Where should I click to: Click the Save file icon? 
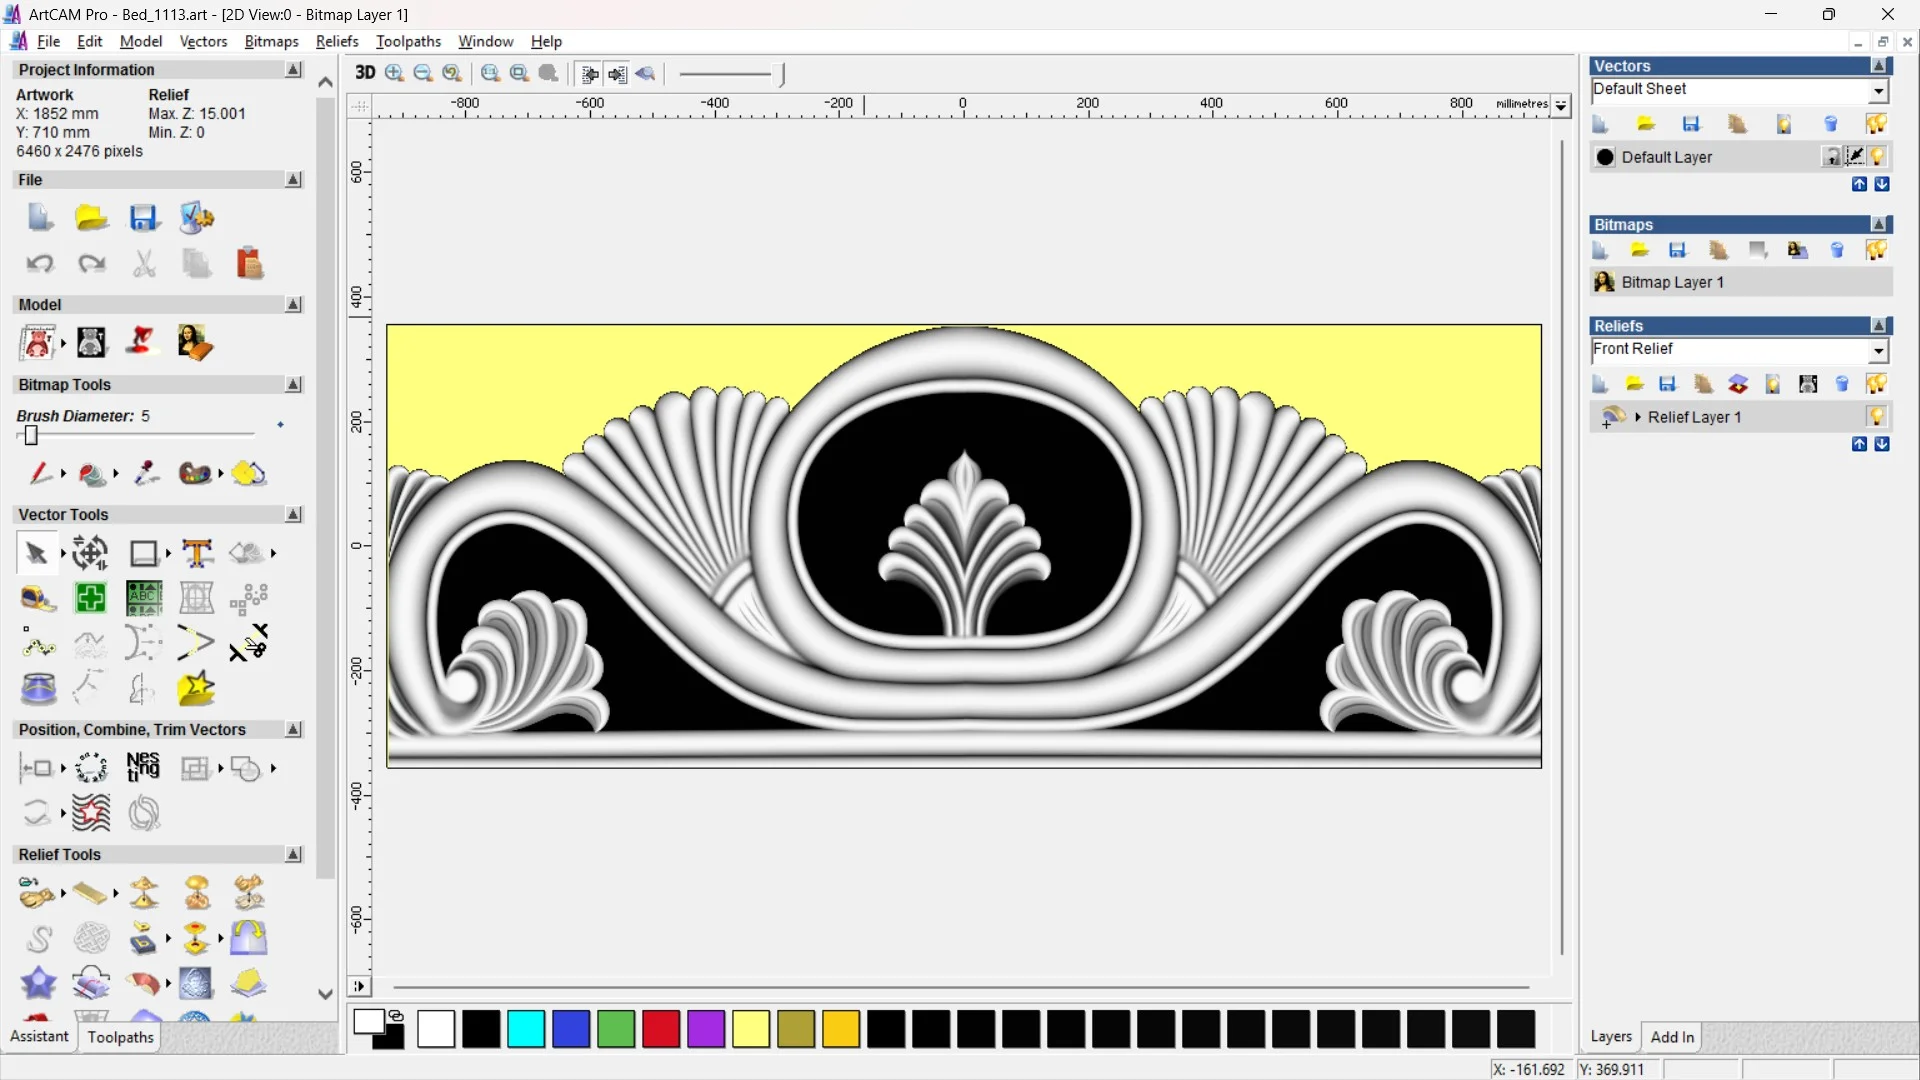click(144, 218)
